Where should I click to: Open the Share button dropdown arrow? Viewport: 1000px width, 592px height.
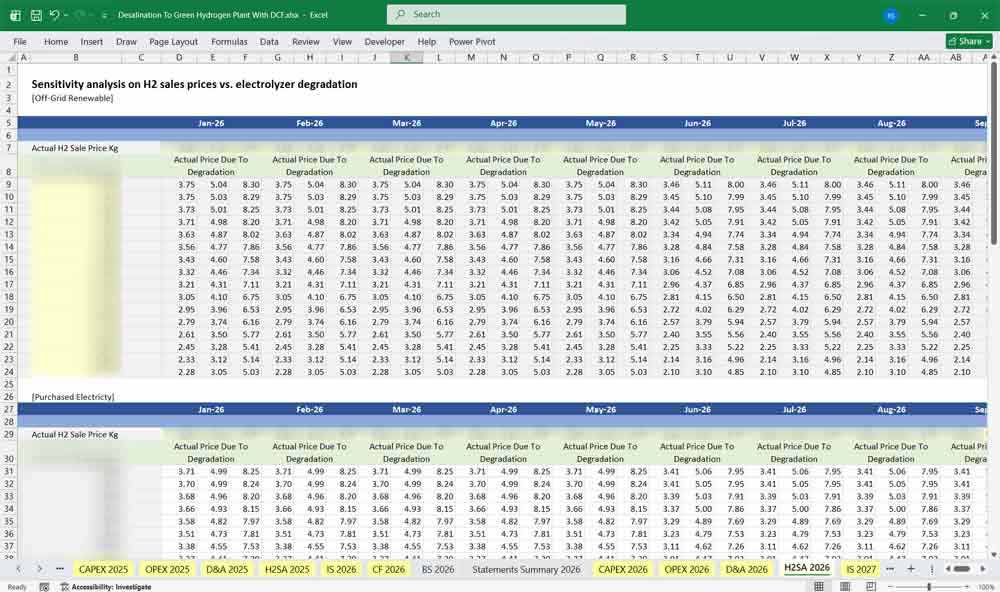pyautogui.click(x=990, y=41)
